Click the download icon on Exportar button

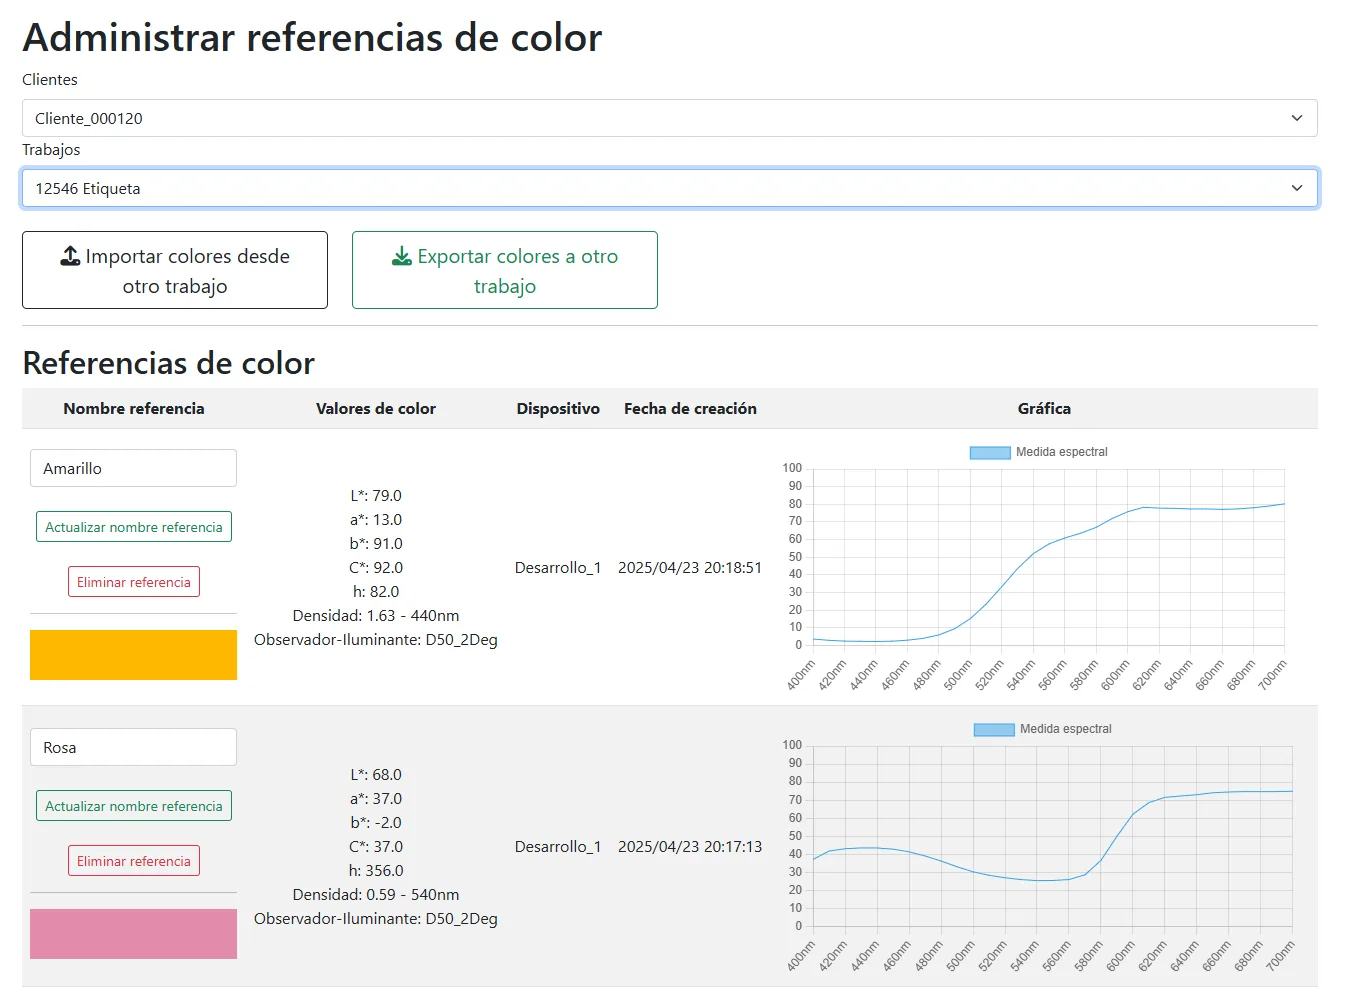402,256
